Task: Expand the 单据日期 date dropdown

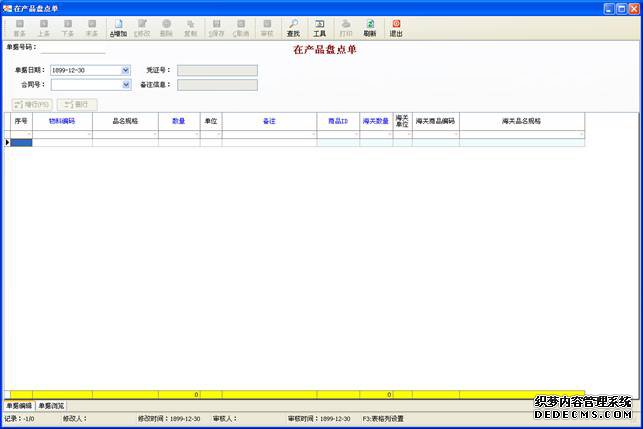Action: coord(126,71)
